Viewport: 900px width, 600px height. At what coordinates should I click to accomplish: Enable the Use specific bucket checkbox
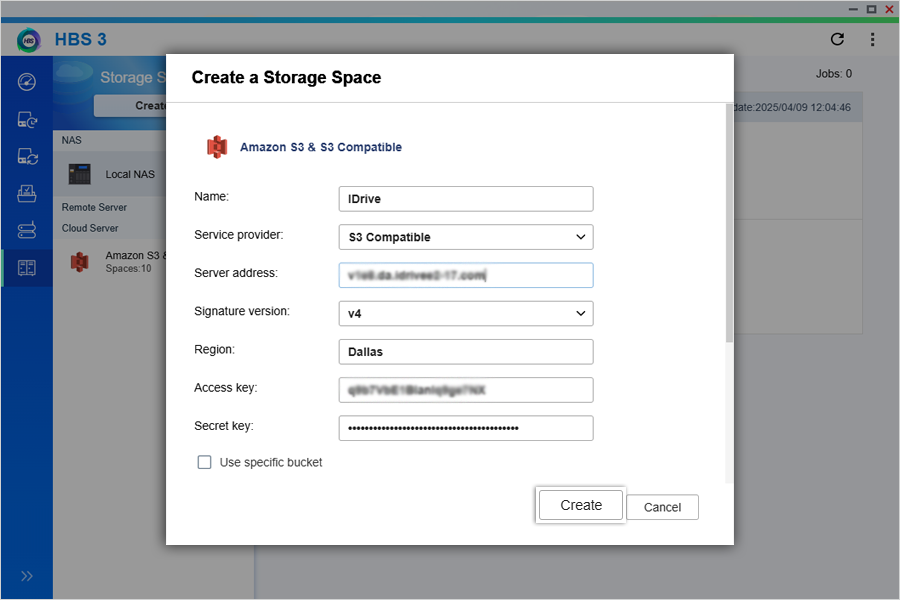click(204, 462)
